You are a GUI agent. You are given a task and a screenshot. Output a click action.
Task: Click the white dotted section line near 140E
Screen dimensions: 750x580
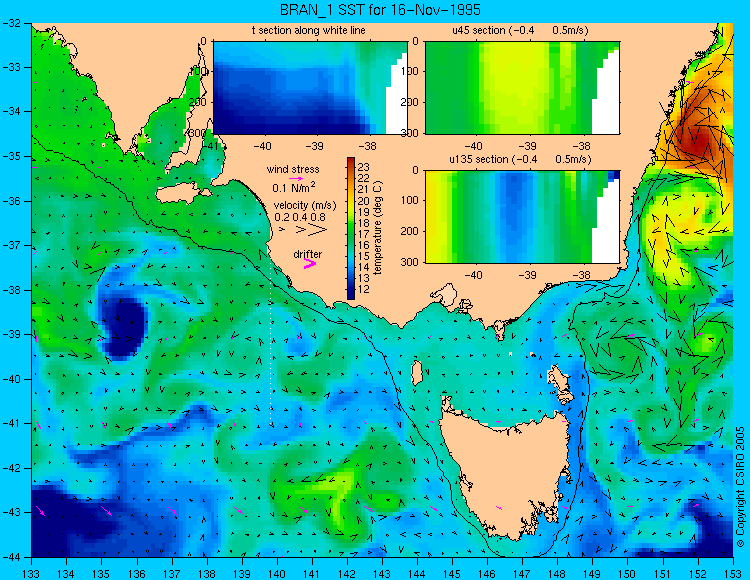point(270,340)
